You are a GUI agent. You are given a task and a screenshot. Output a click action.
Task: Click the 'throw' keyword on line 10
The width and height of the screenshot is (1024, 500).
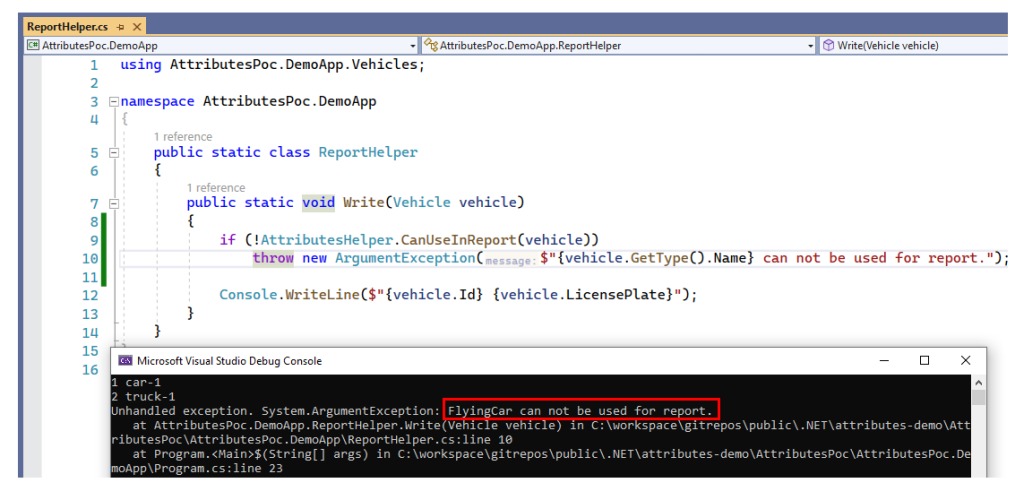click(273, 258)
